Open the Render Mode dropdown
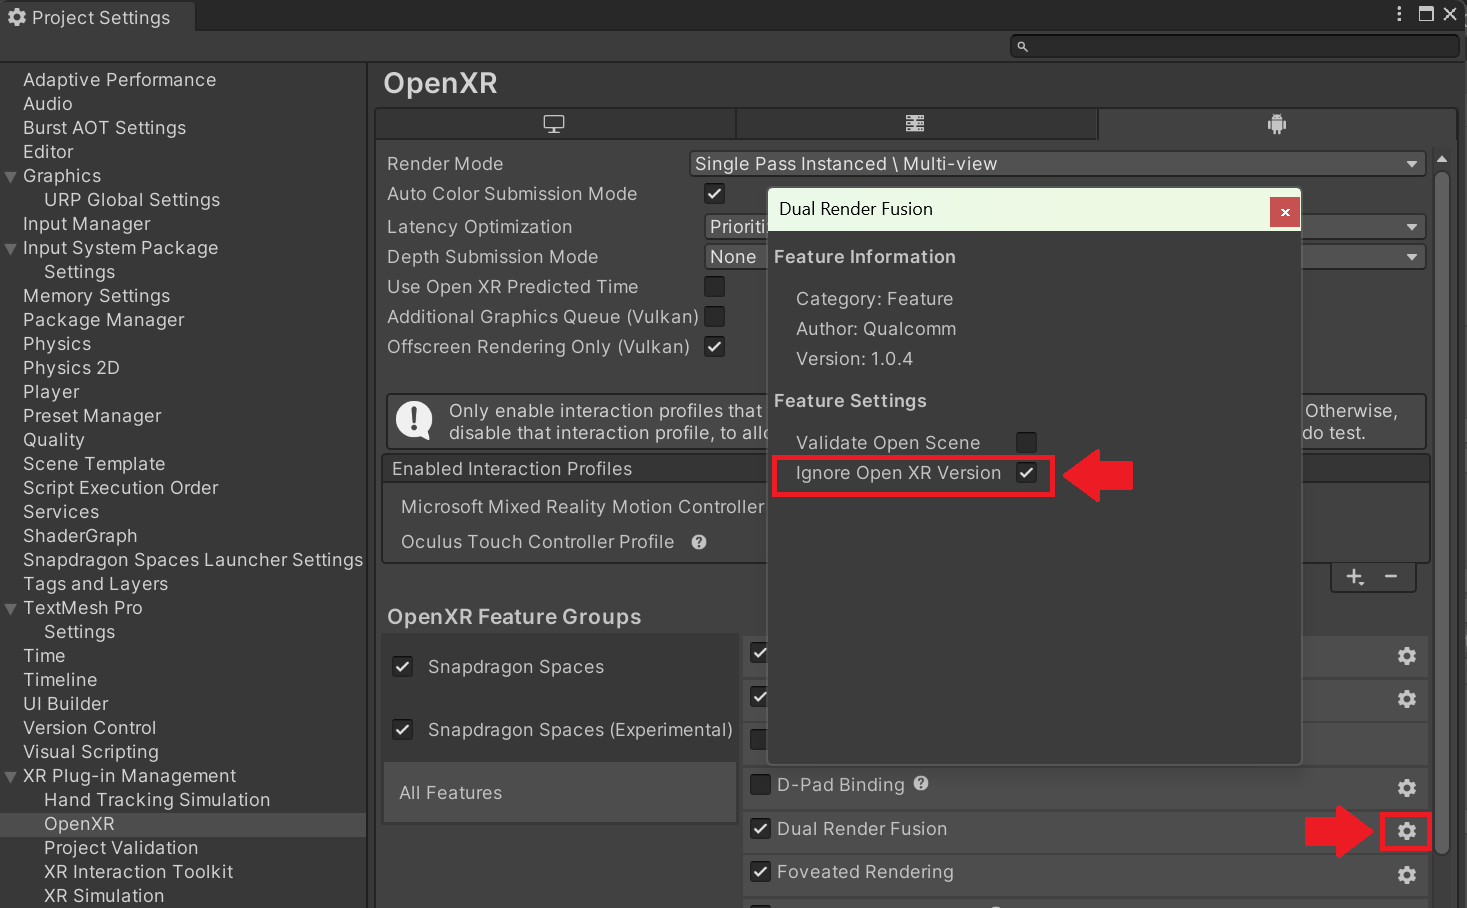 point(1056,164)
